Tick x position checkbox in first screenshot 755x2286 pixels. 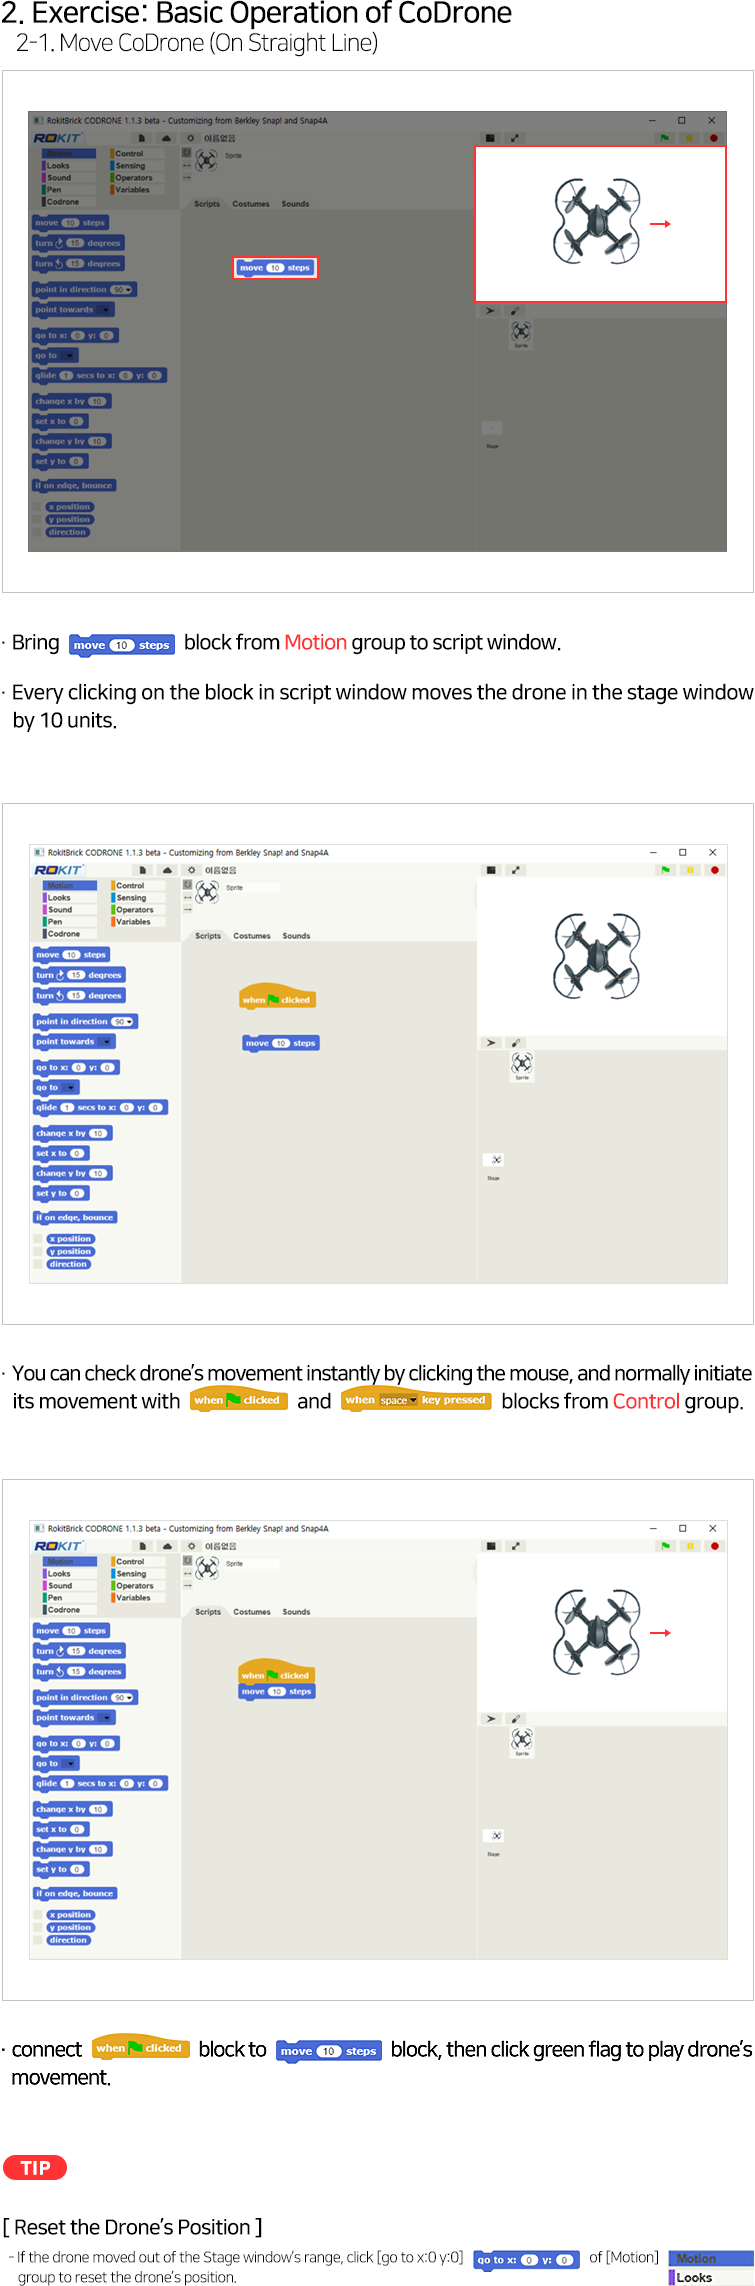37,507
